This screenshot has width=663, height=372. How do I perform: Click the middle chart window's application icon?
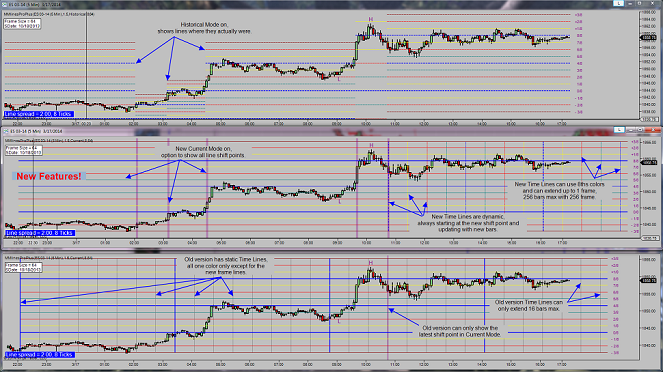[x=5, y=131]
